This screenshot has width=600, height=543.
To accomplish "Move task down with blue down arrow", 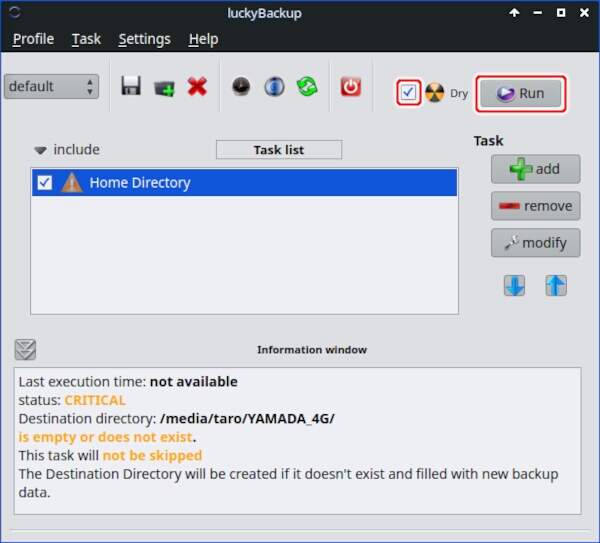I will pyautogui.click(x=514, y=285).
